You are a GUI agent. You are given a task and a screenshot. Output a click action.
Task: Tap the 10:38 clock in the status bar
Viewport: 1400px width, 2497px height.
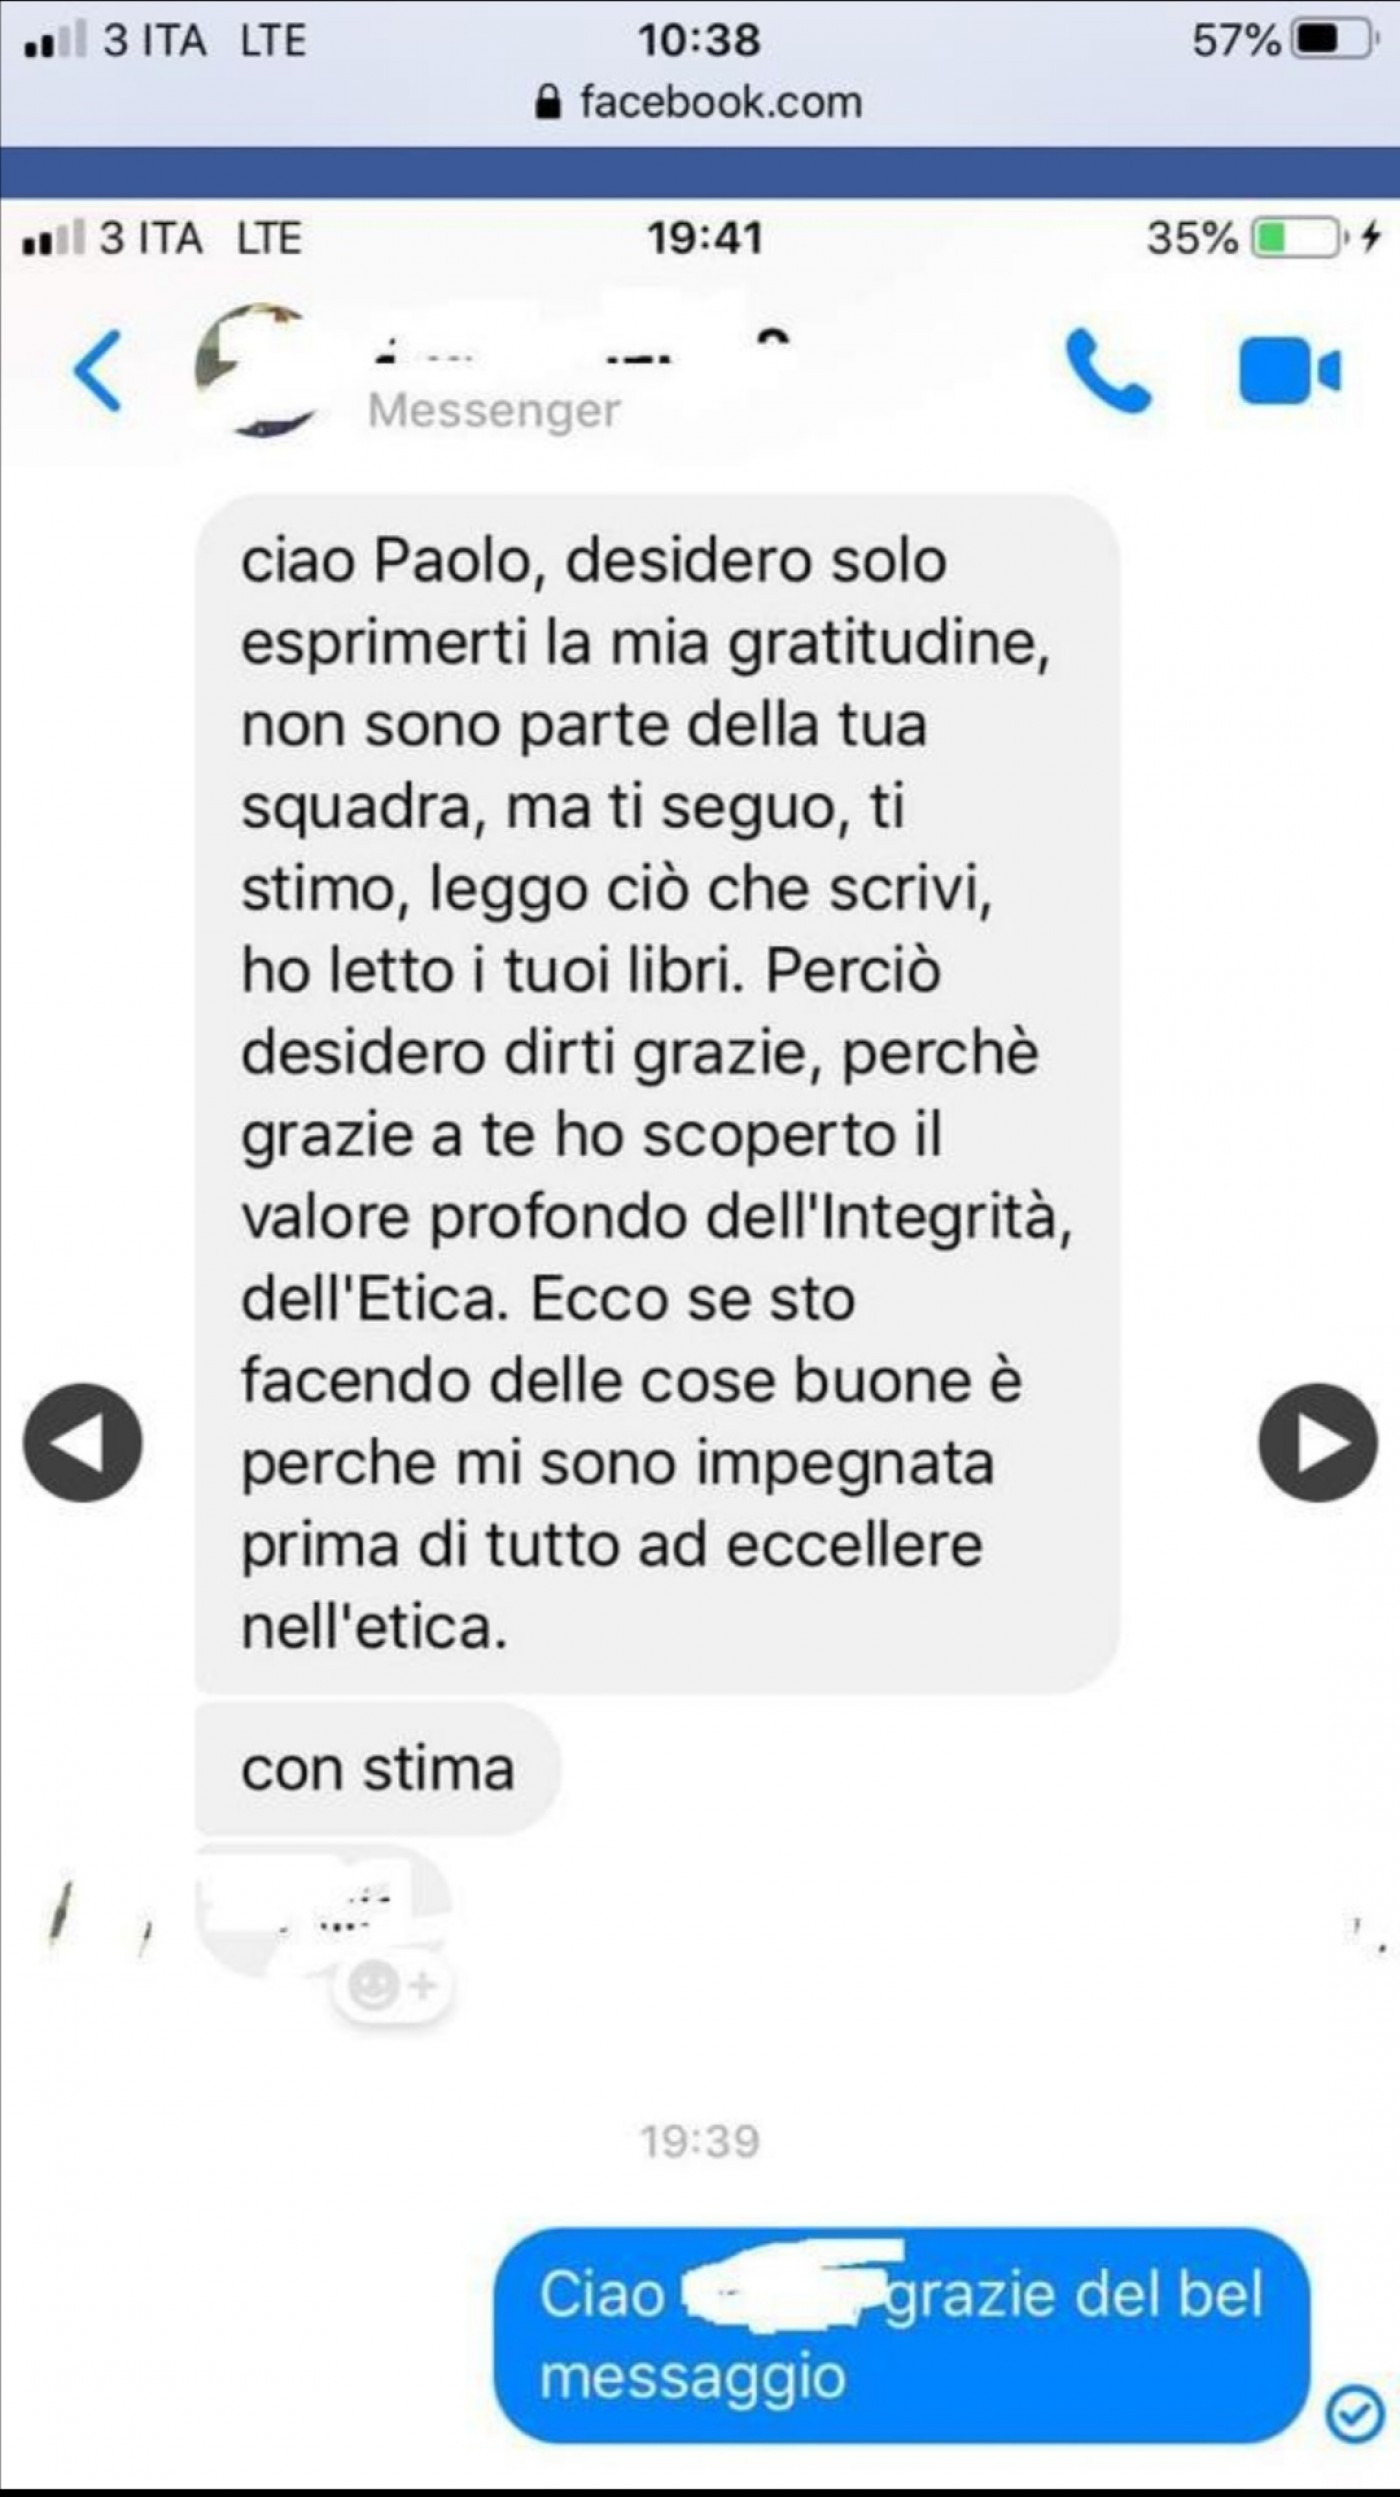[700, 41]
